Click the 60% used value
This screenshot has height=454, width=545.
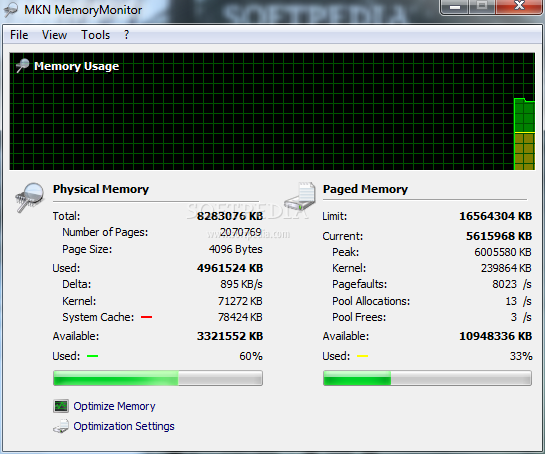(x=251, y=356)
